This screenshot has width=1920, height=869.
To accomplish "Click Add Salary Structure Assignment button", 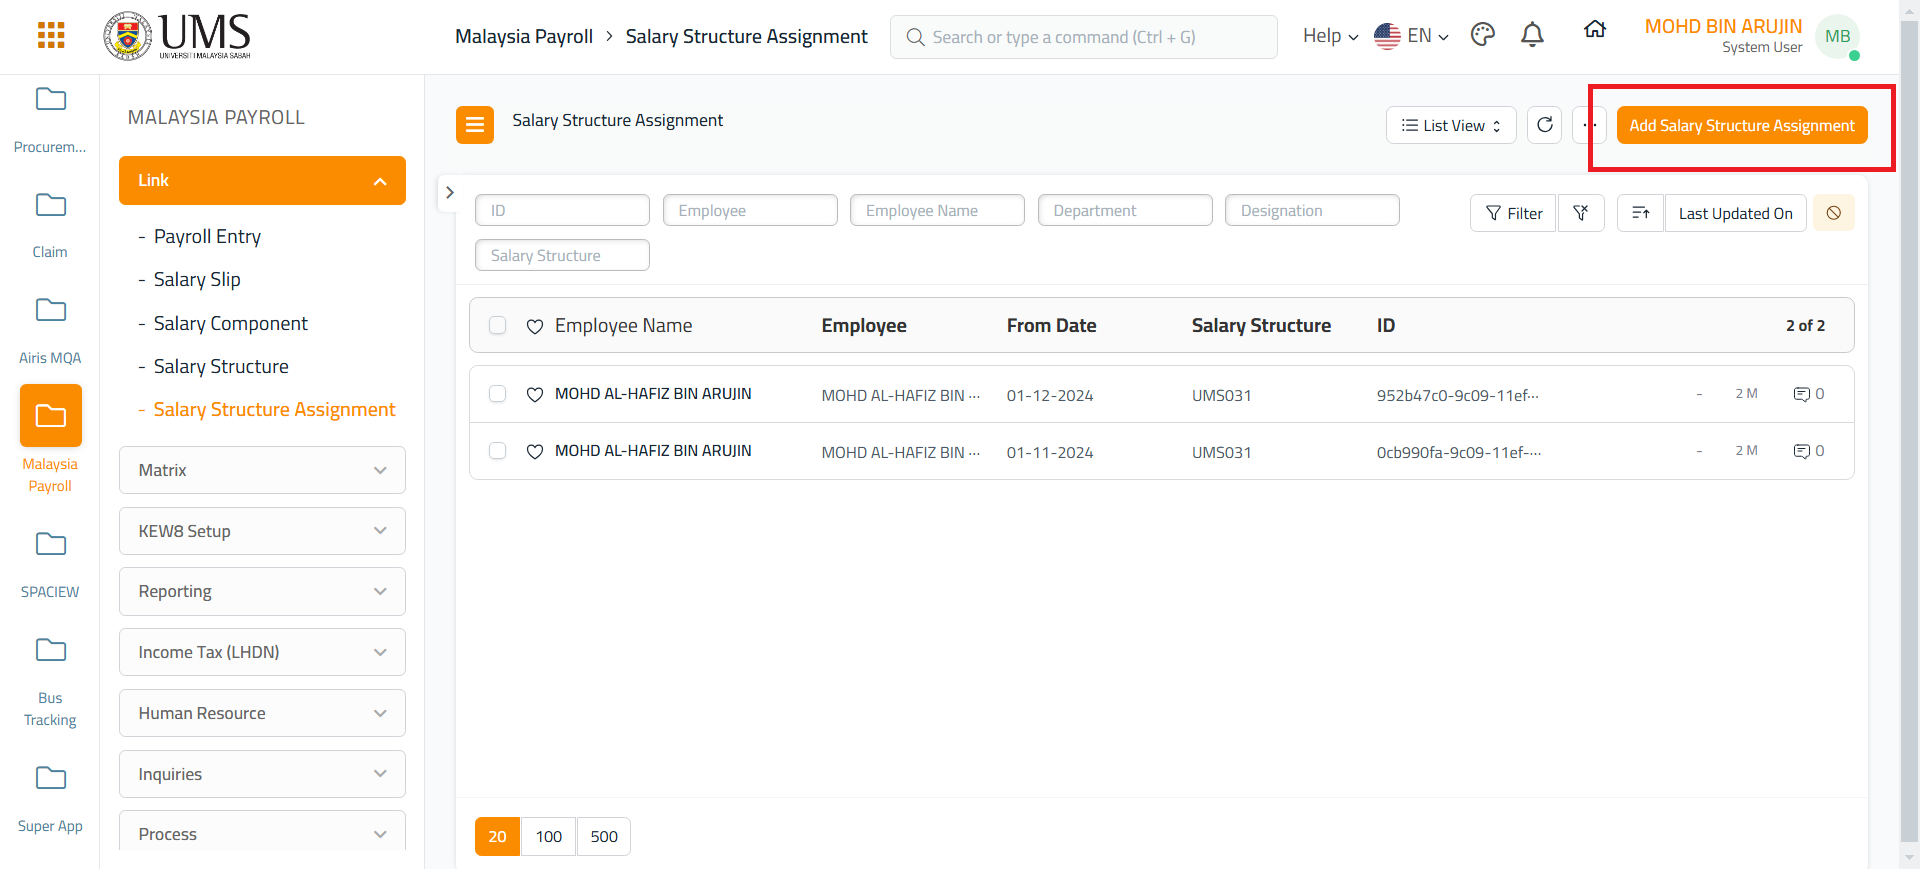I will pos(1742,125).
